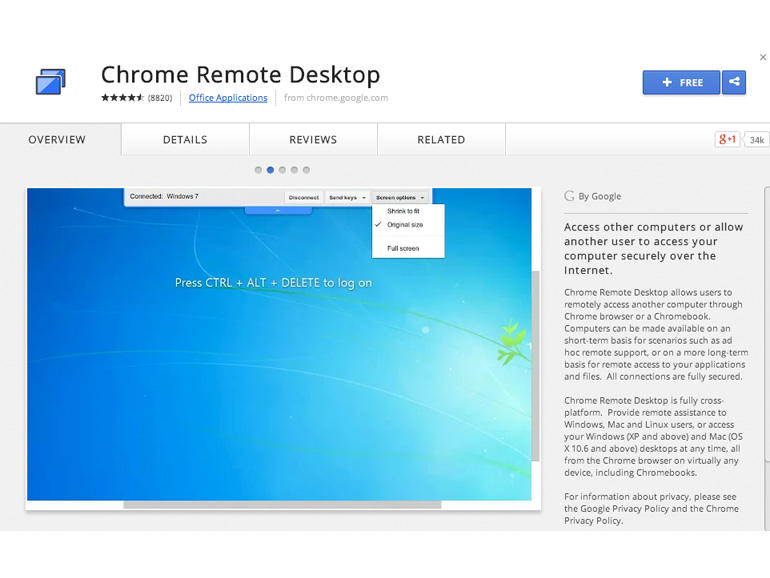Image resolution: width=770 pixels, height=578 pixels.
Task: Click the star rating
Action: [x=122, y=98]
